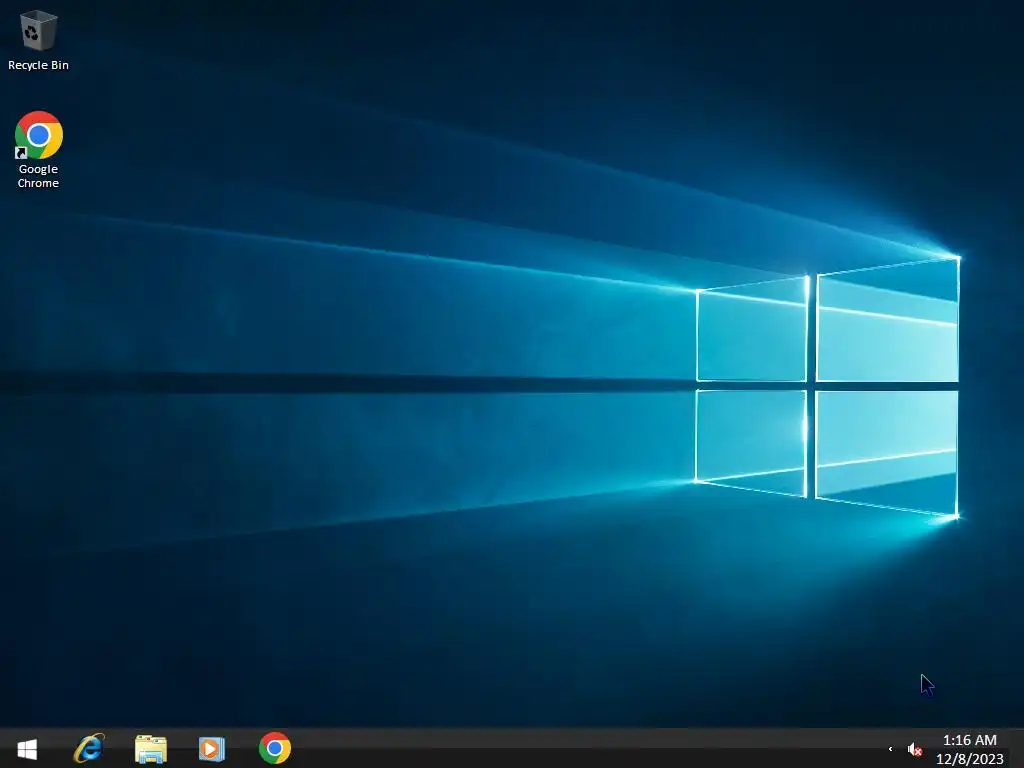Select the Recycle Bin desktop icon

click(x=38, y=39)
